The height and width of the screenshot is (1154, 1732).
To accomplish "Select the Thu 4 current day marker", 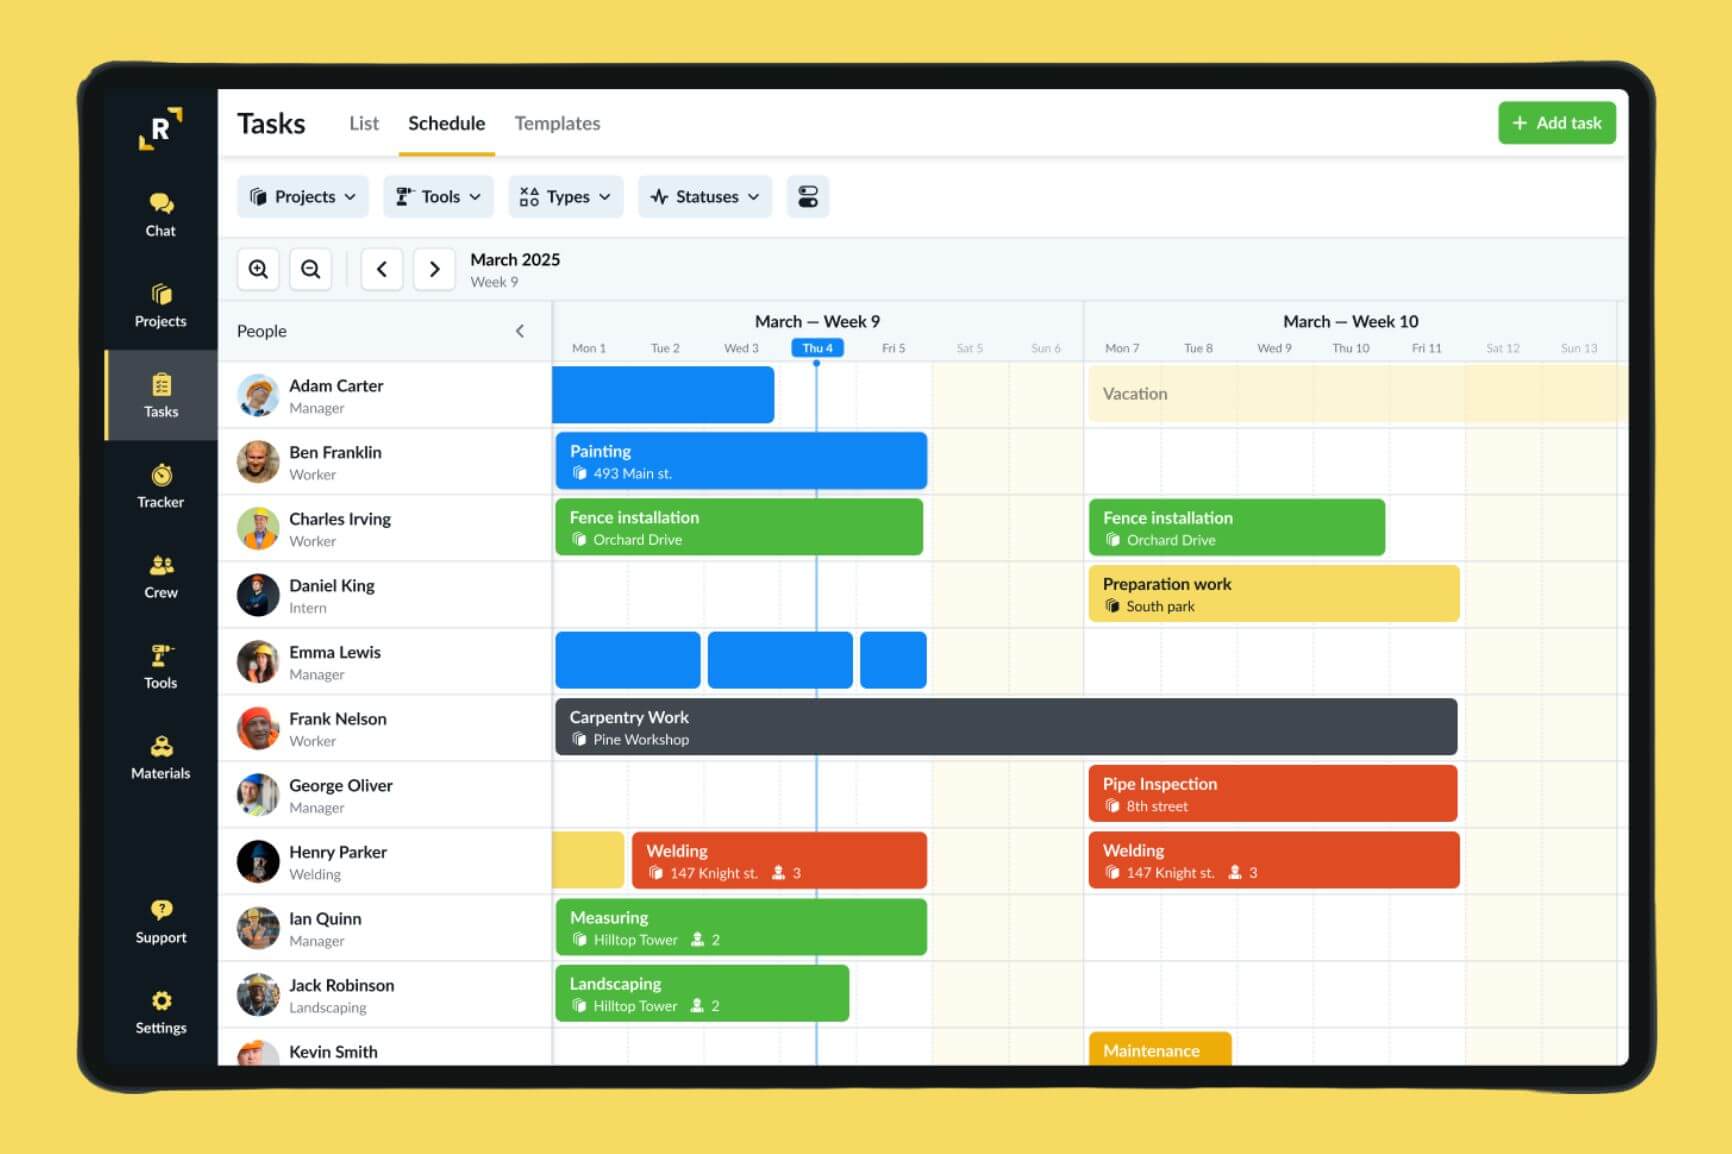I will (817, 348).
